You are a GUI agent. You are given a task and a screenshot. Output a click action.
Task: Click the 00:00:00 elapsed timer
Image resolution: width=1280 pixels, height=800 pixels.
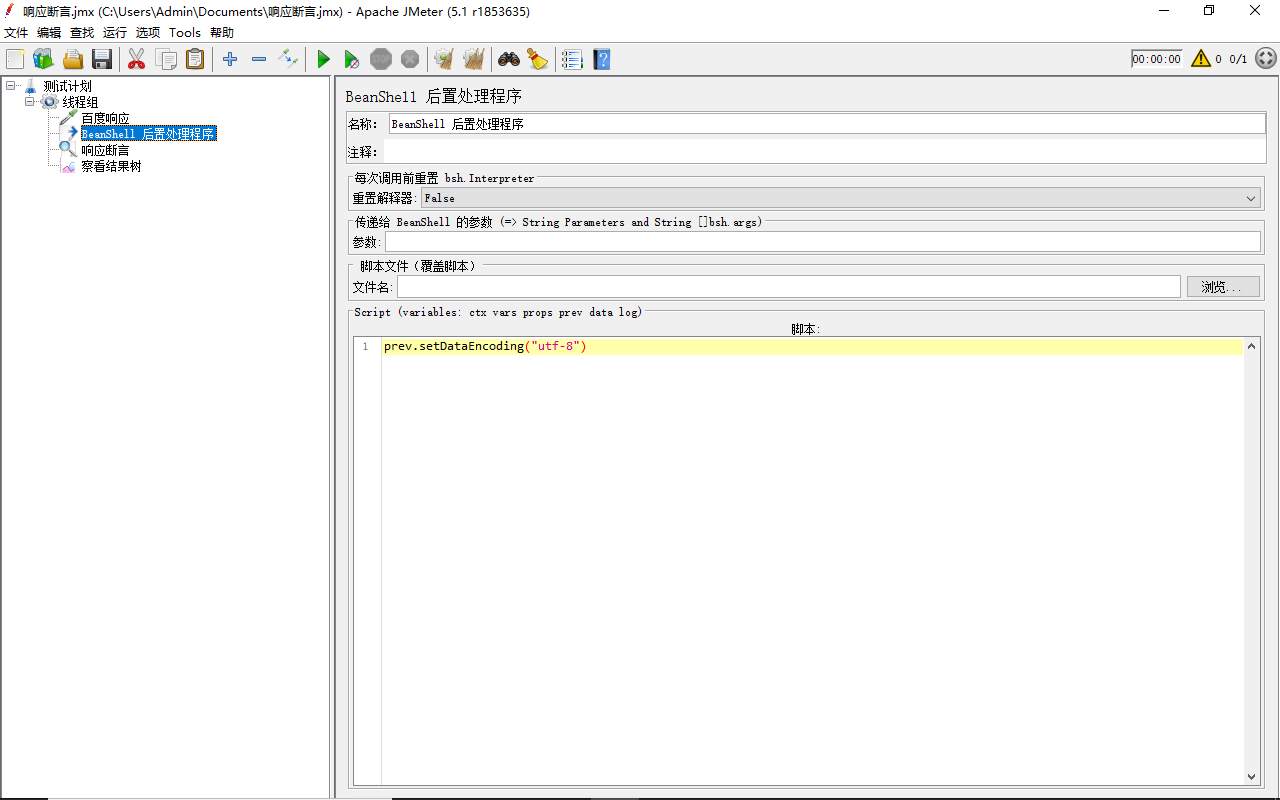click(x=1157, y=59)
